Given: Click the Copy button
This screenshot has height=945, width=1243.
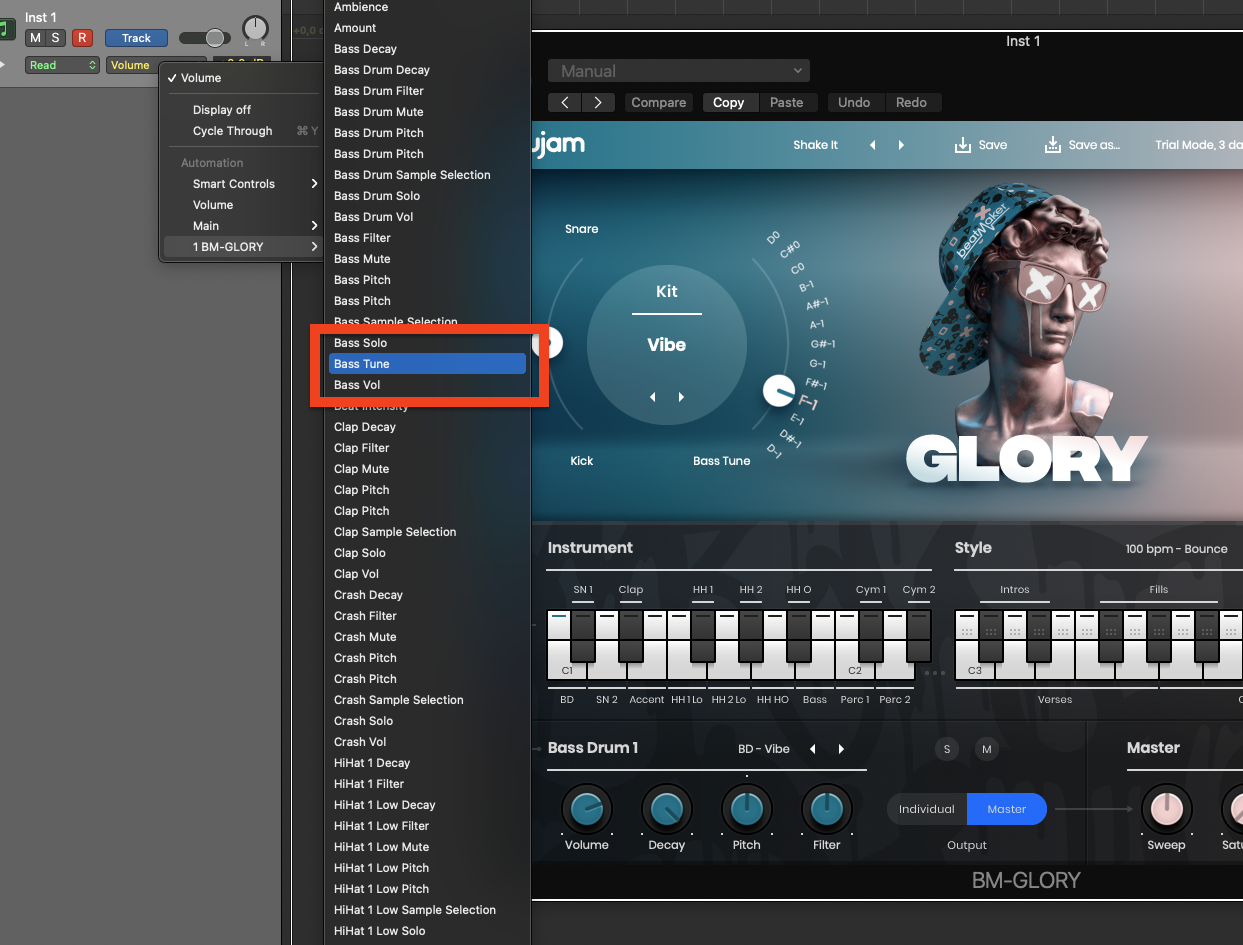Looking at the screenshot, I should (x=728, y=102).
